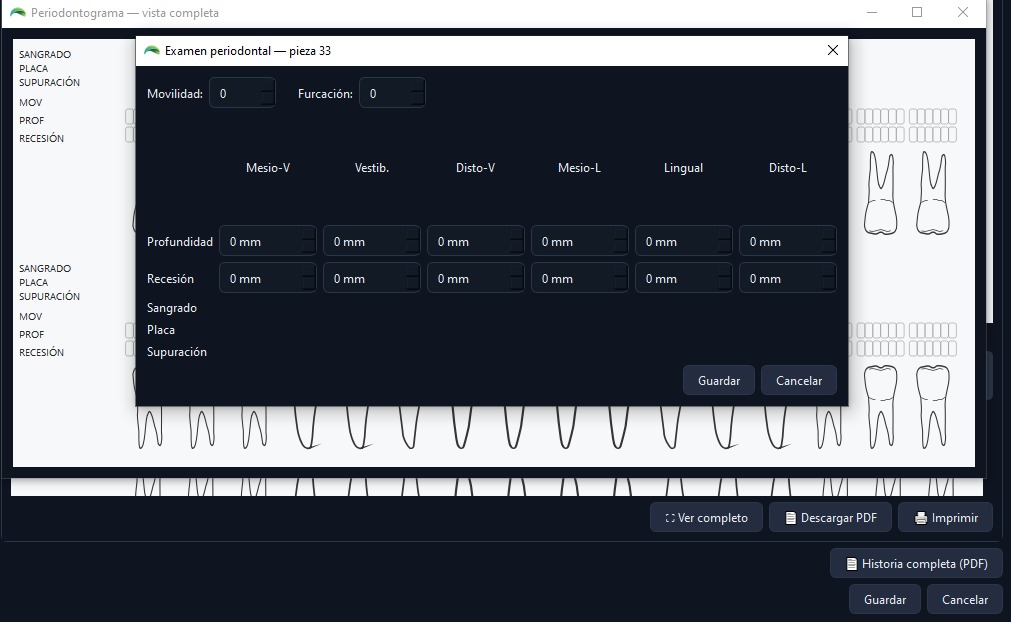
Task: Click the Profundidad field under Vestib.
Action: (x=371, y=242)
